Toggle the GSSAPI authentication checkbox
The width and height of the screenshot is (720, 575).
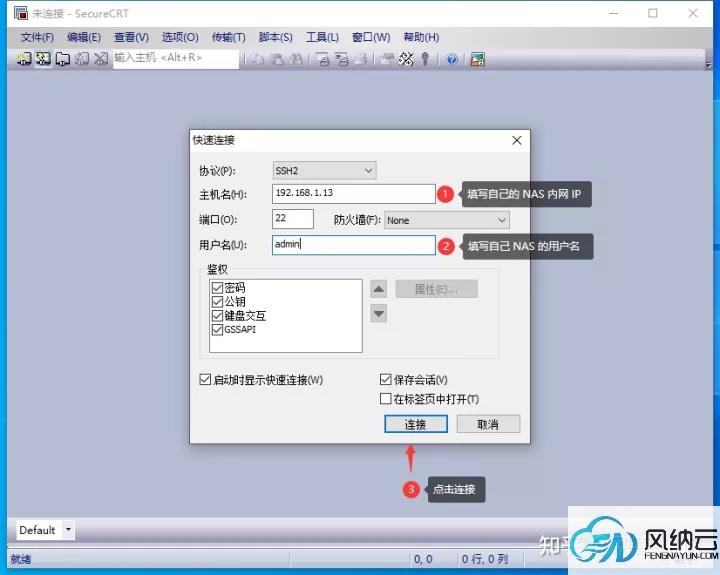217,329
